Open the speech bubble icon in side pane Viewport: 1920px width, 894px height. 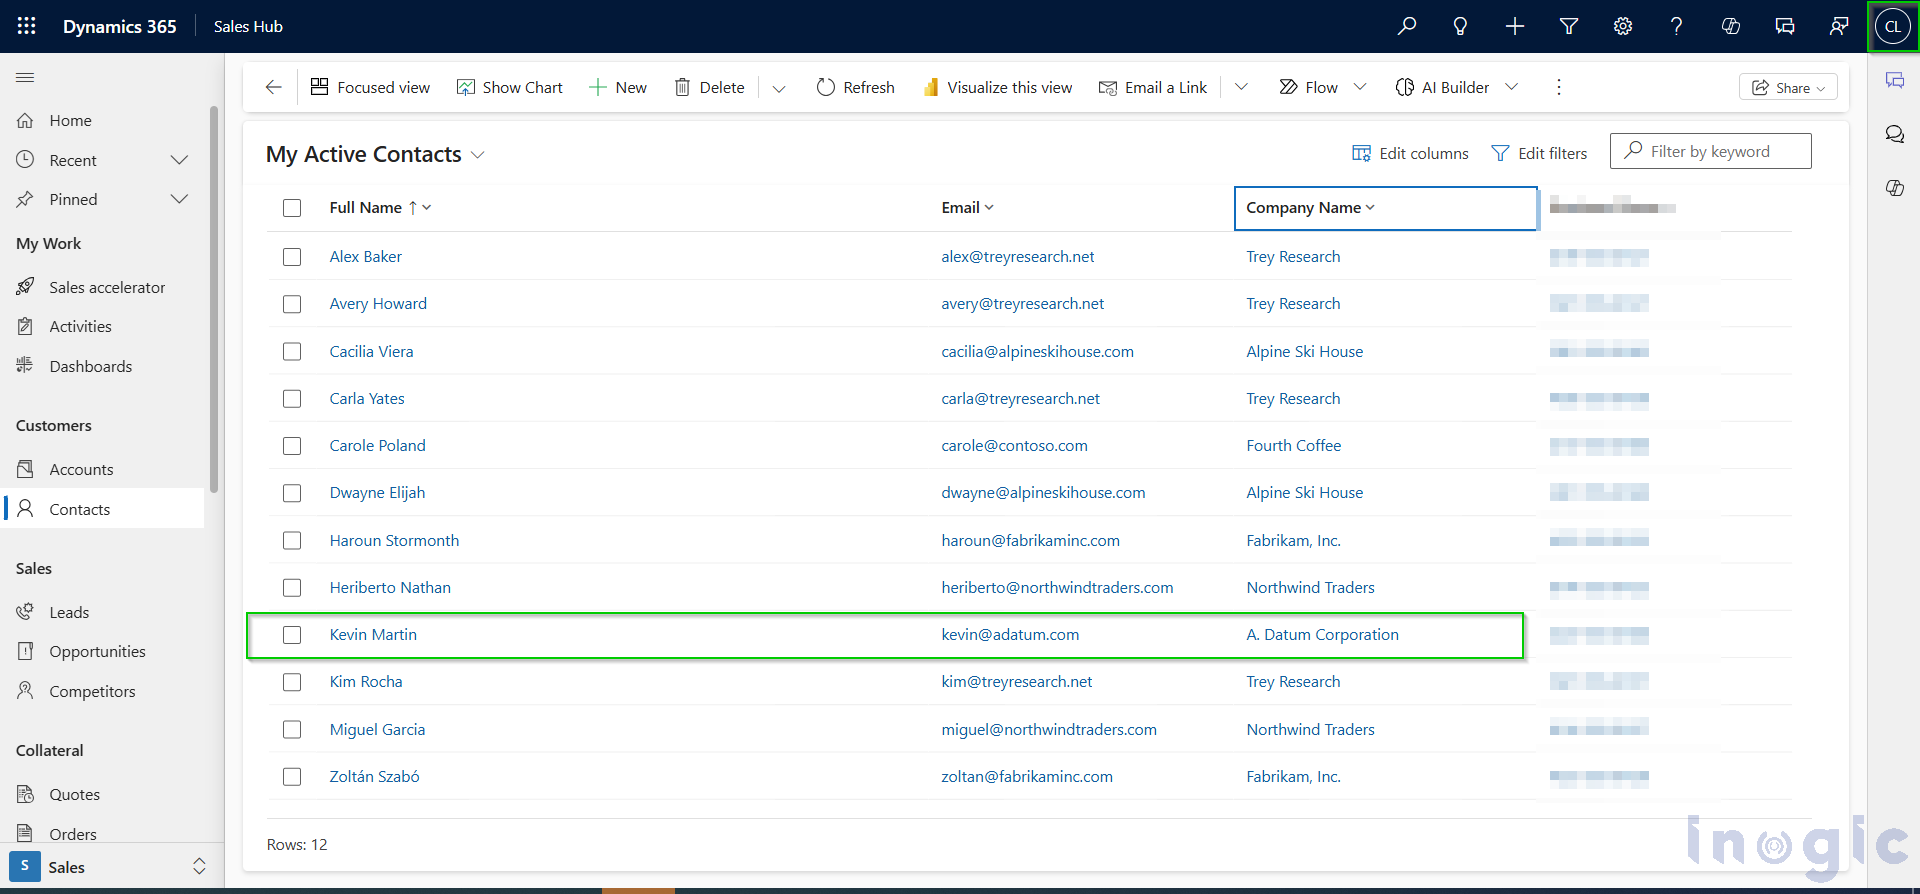pos(1895,134)
